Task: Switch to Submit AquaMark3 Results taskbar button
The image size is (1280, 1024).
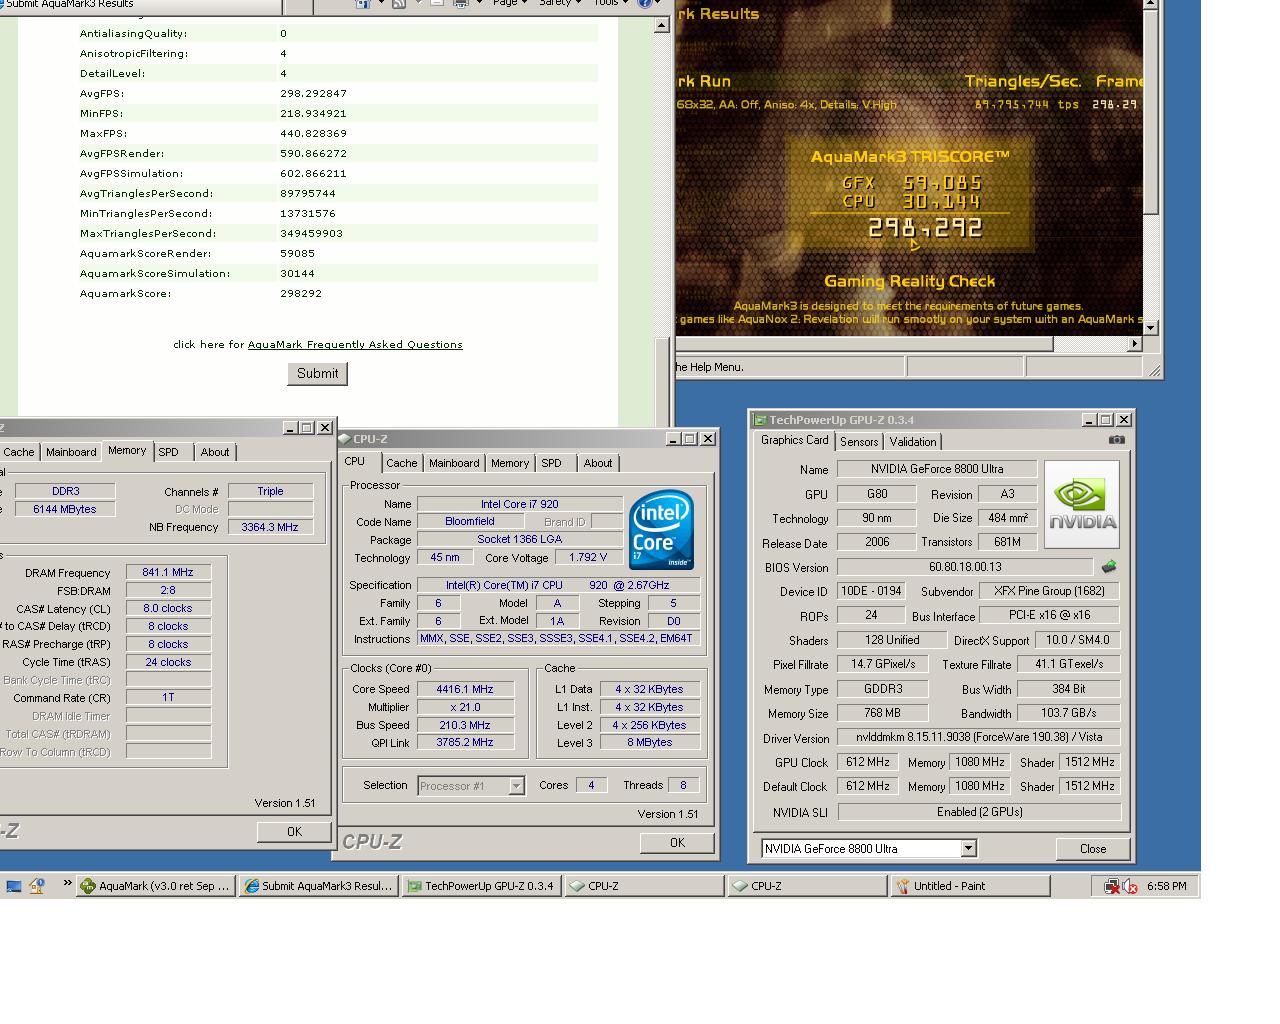Action: pos(319,886)
